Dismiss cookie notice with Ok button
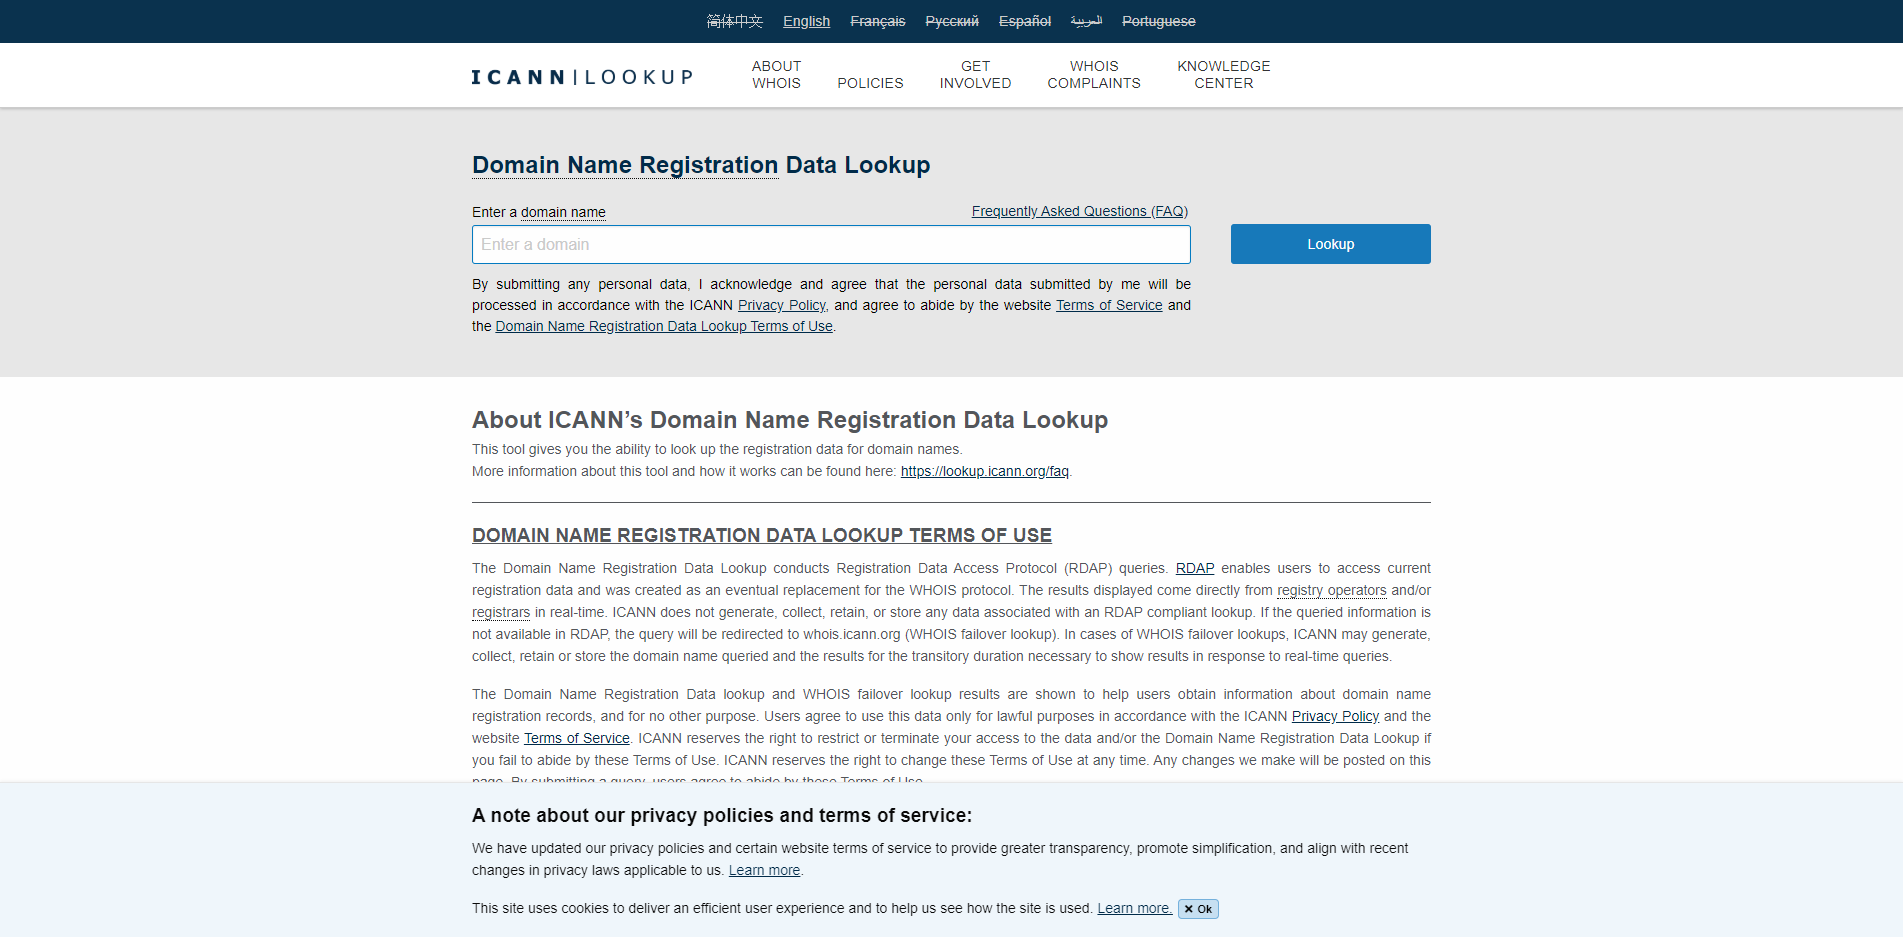Screen dimensions: 1903x937 pos(1198,909)
